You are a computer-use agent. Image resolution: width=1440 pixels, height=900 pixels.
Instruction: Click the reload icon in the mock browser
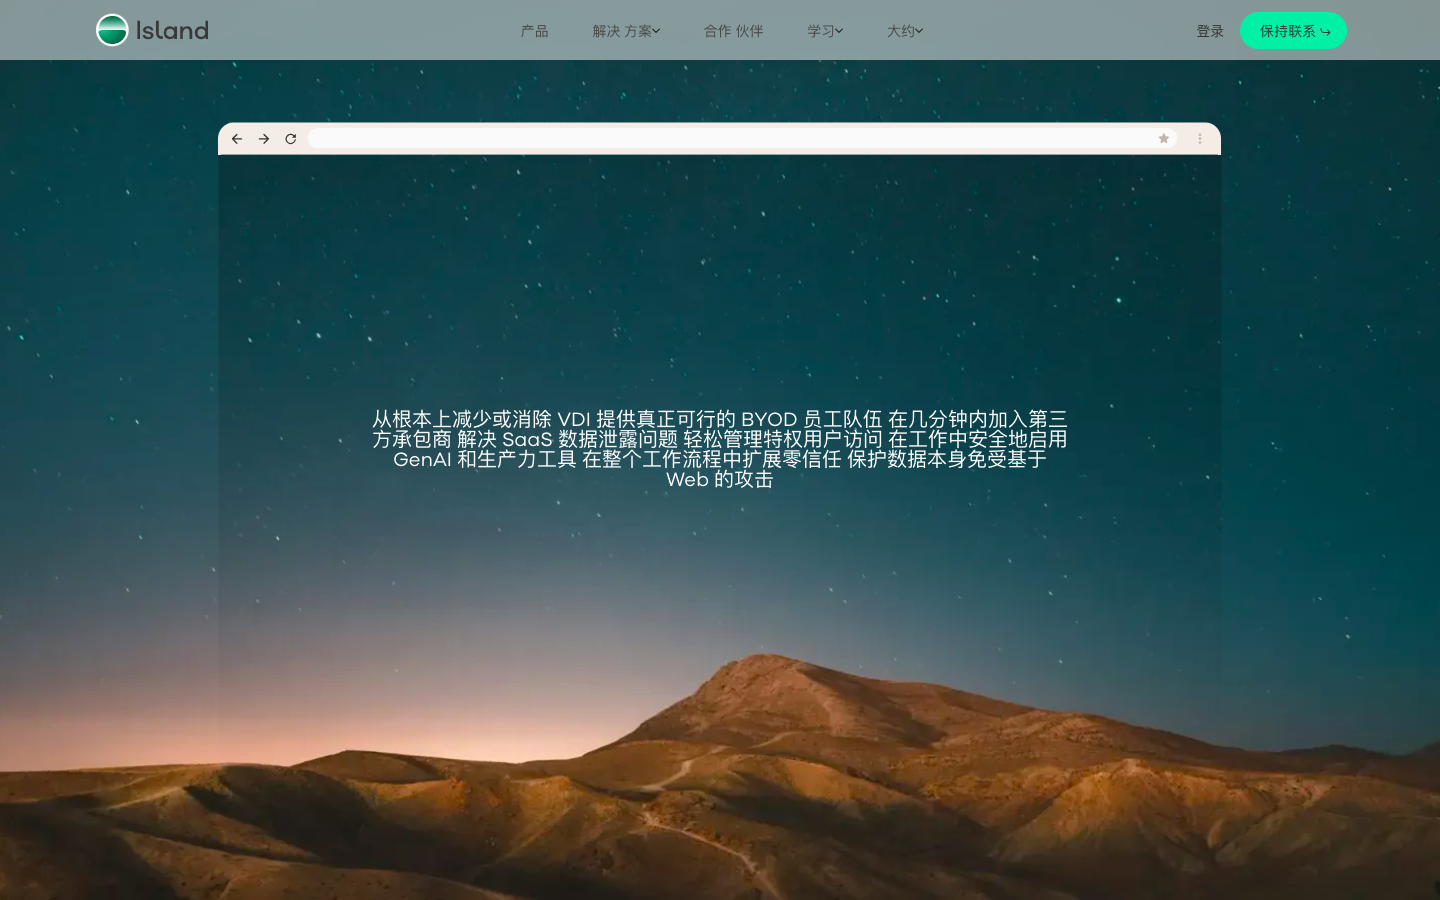tap(291, 139)
